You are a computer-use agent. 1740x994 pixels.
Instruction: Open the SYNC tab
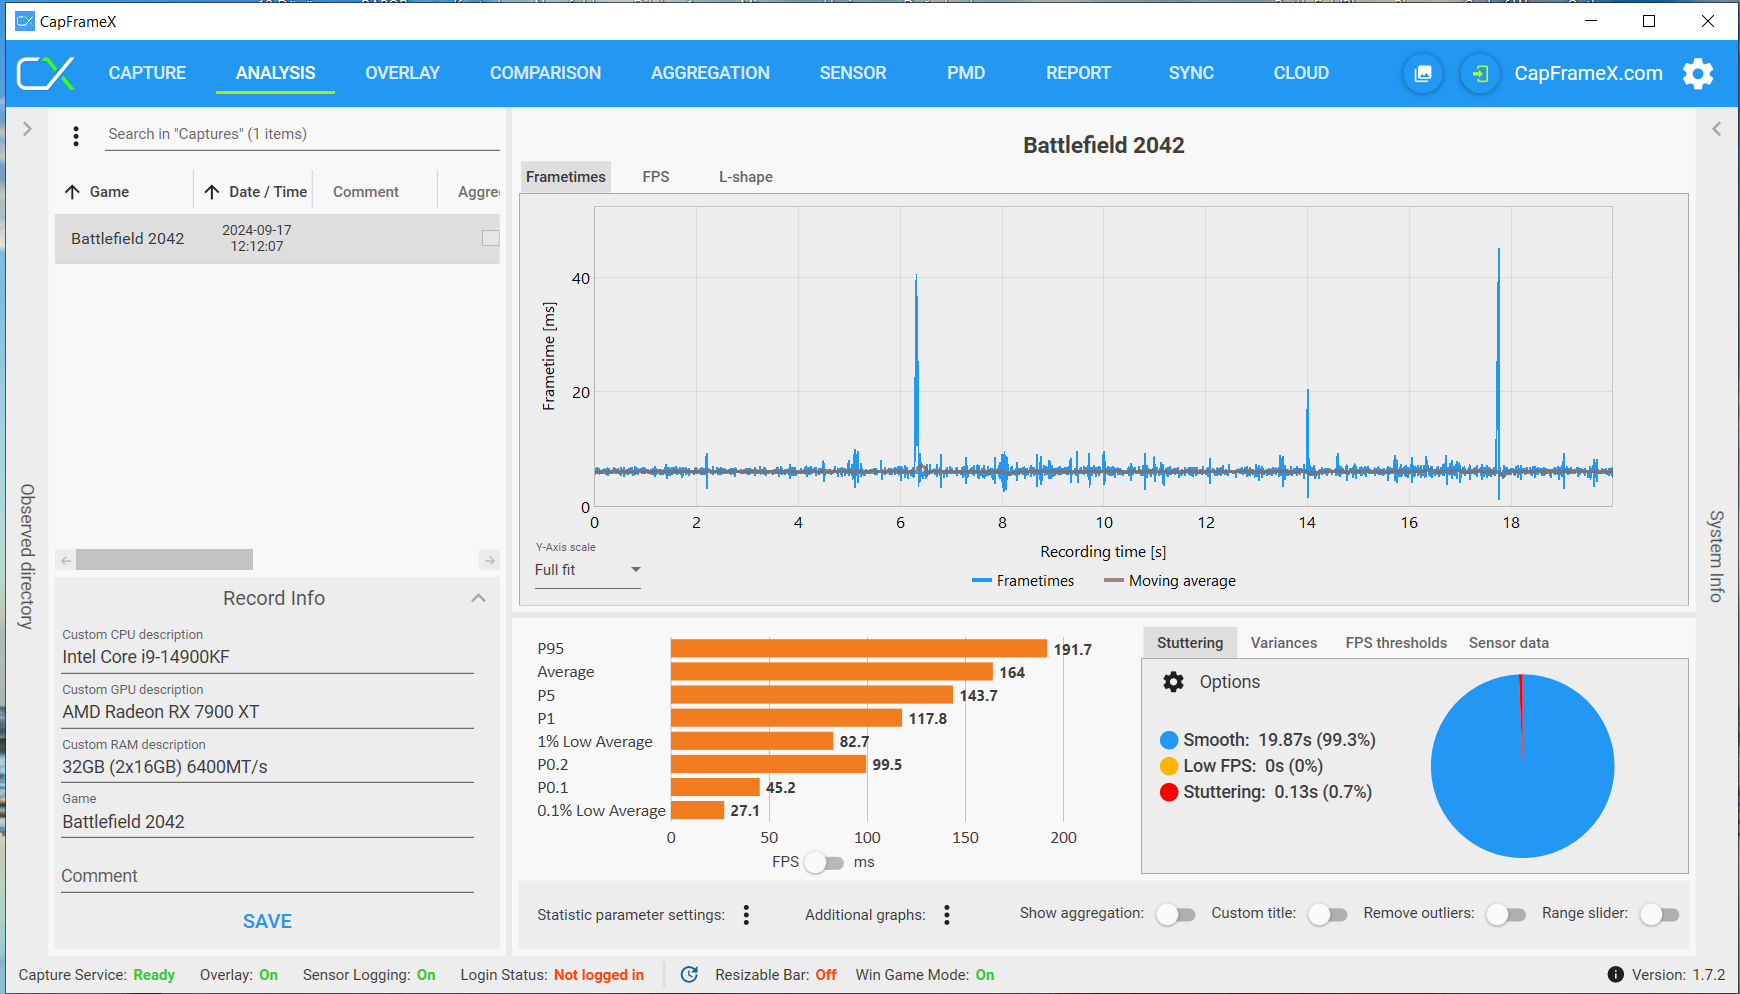[1191, 73]
